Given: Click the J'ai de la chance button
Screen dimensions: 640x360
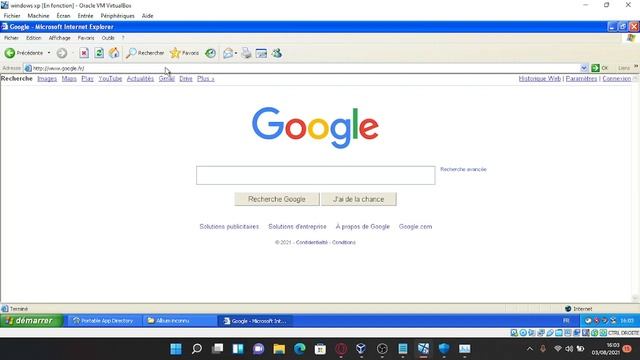Looking at the screenshot, I should click(358, 199).
